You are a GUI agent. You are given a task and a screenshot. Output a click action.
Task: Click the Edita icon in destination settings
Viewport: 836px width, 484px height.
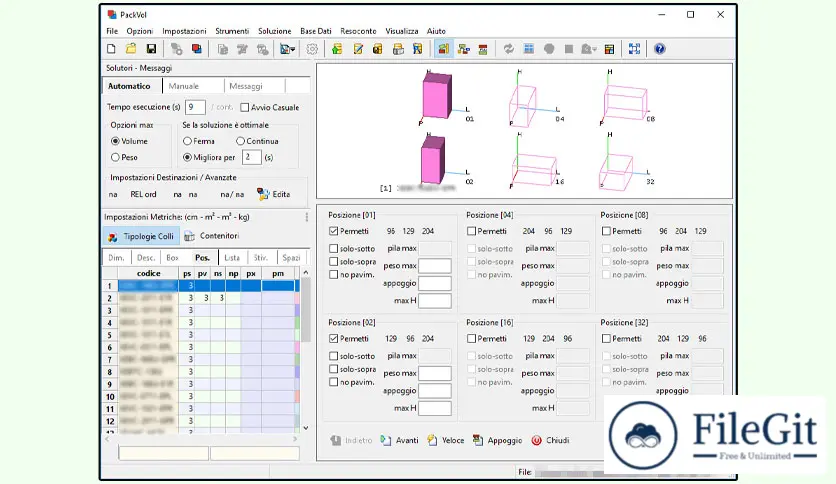pyautogui.click(x=263, y=194)
